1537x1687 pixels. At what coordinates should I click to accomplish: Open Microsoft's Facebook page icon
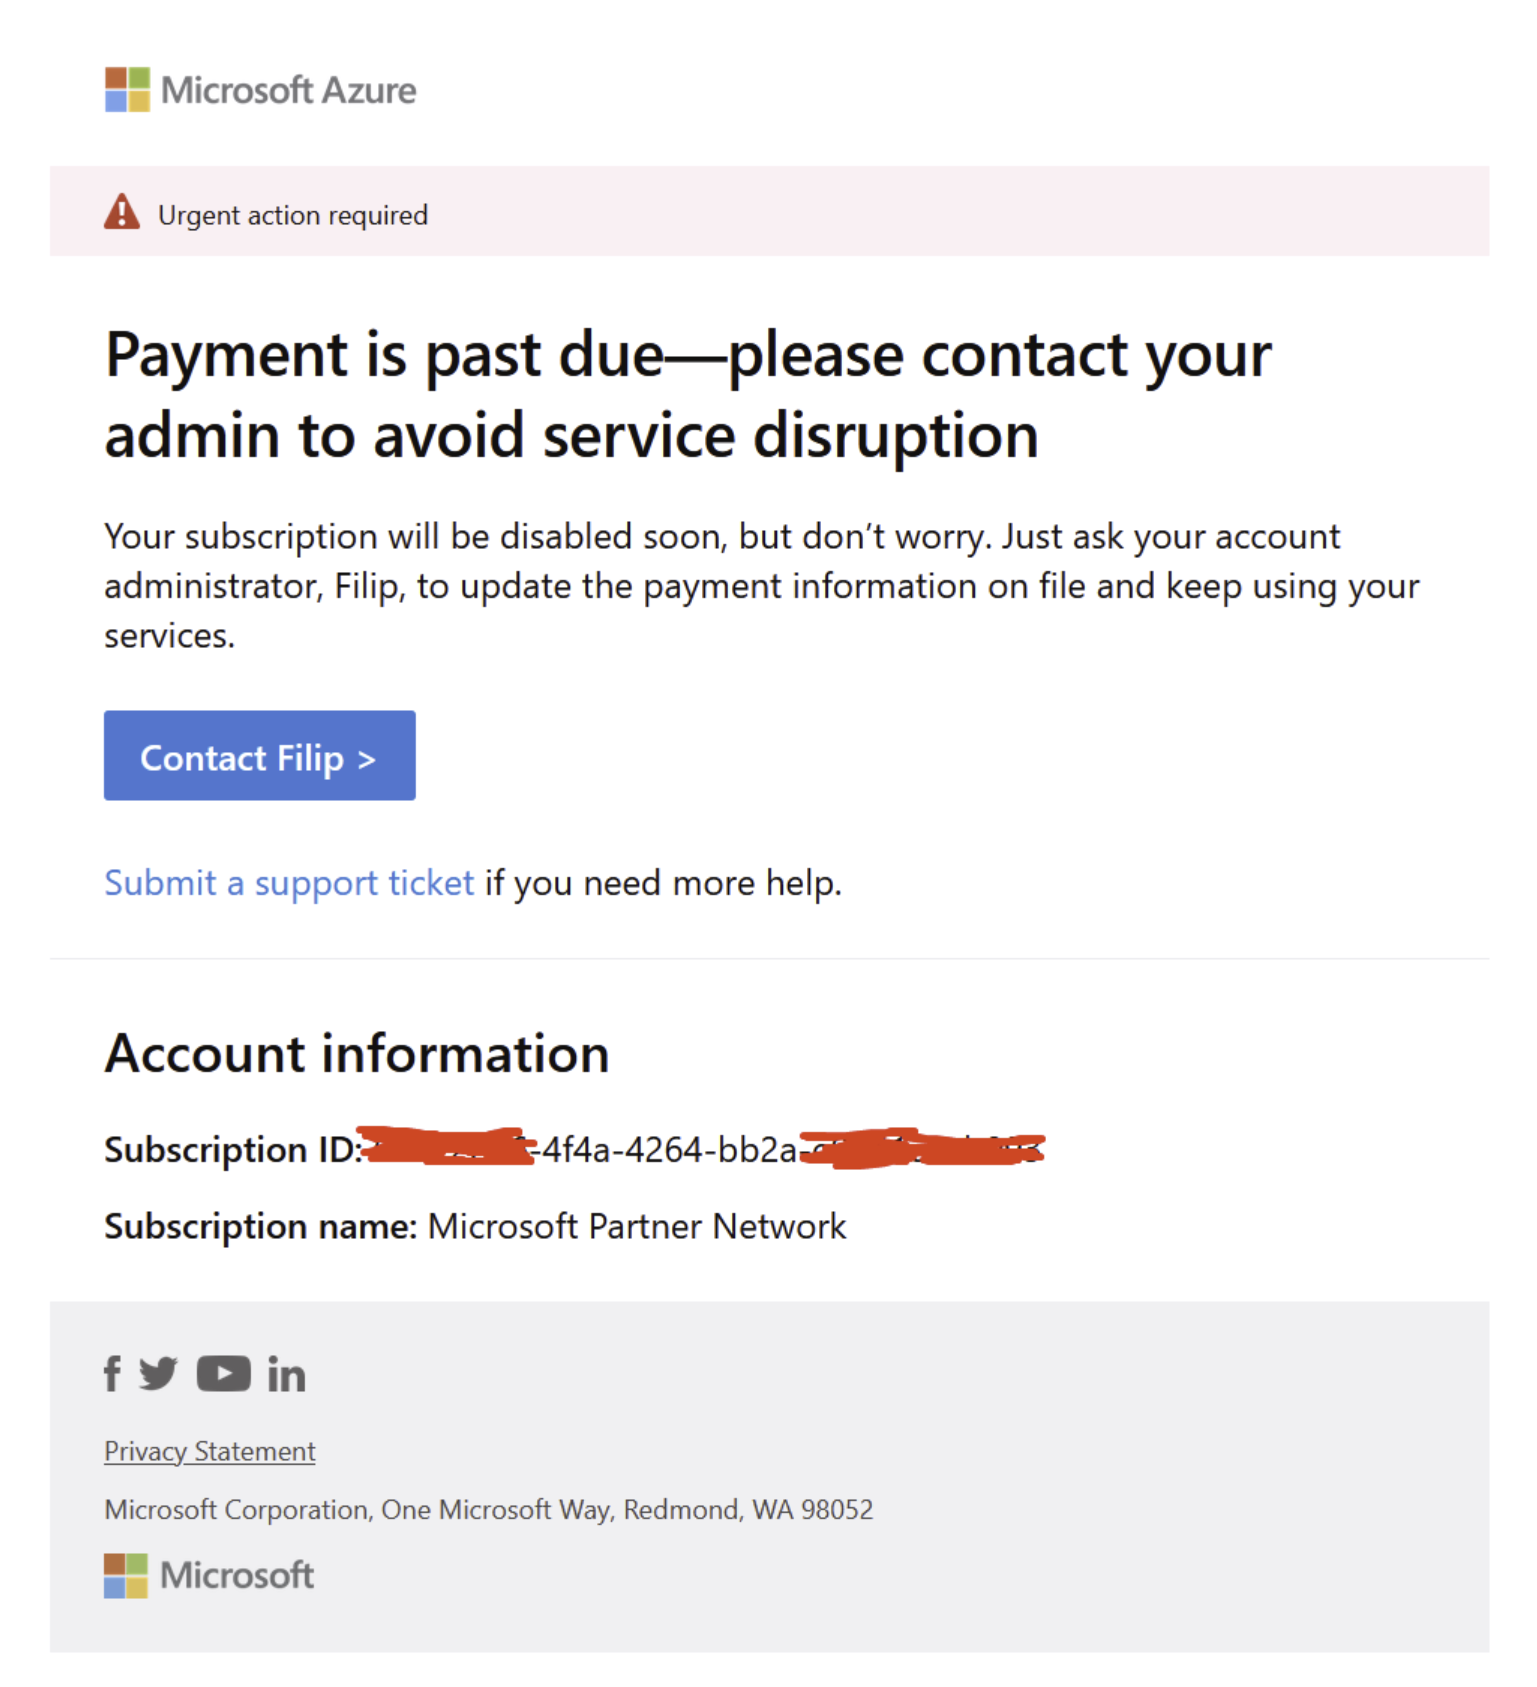point(111,1374)
